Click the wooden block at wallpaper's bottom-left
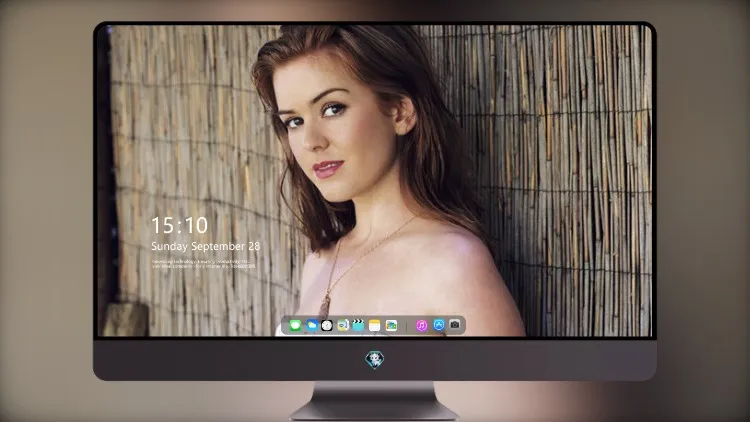Image resolution: width=750 pixels, height=422 pixels. [x=125, y=320]
